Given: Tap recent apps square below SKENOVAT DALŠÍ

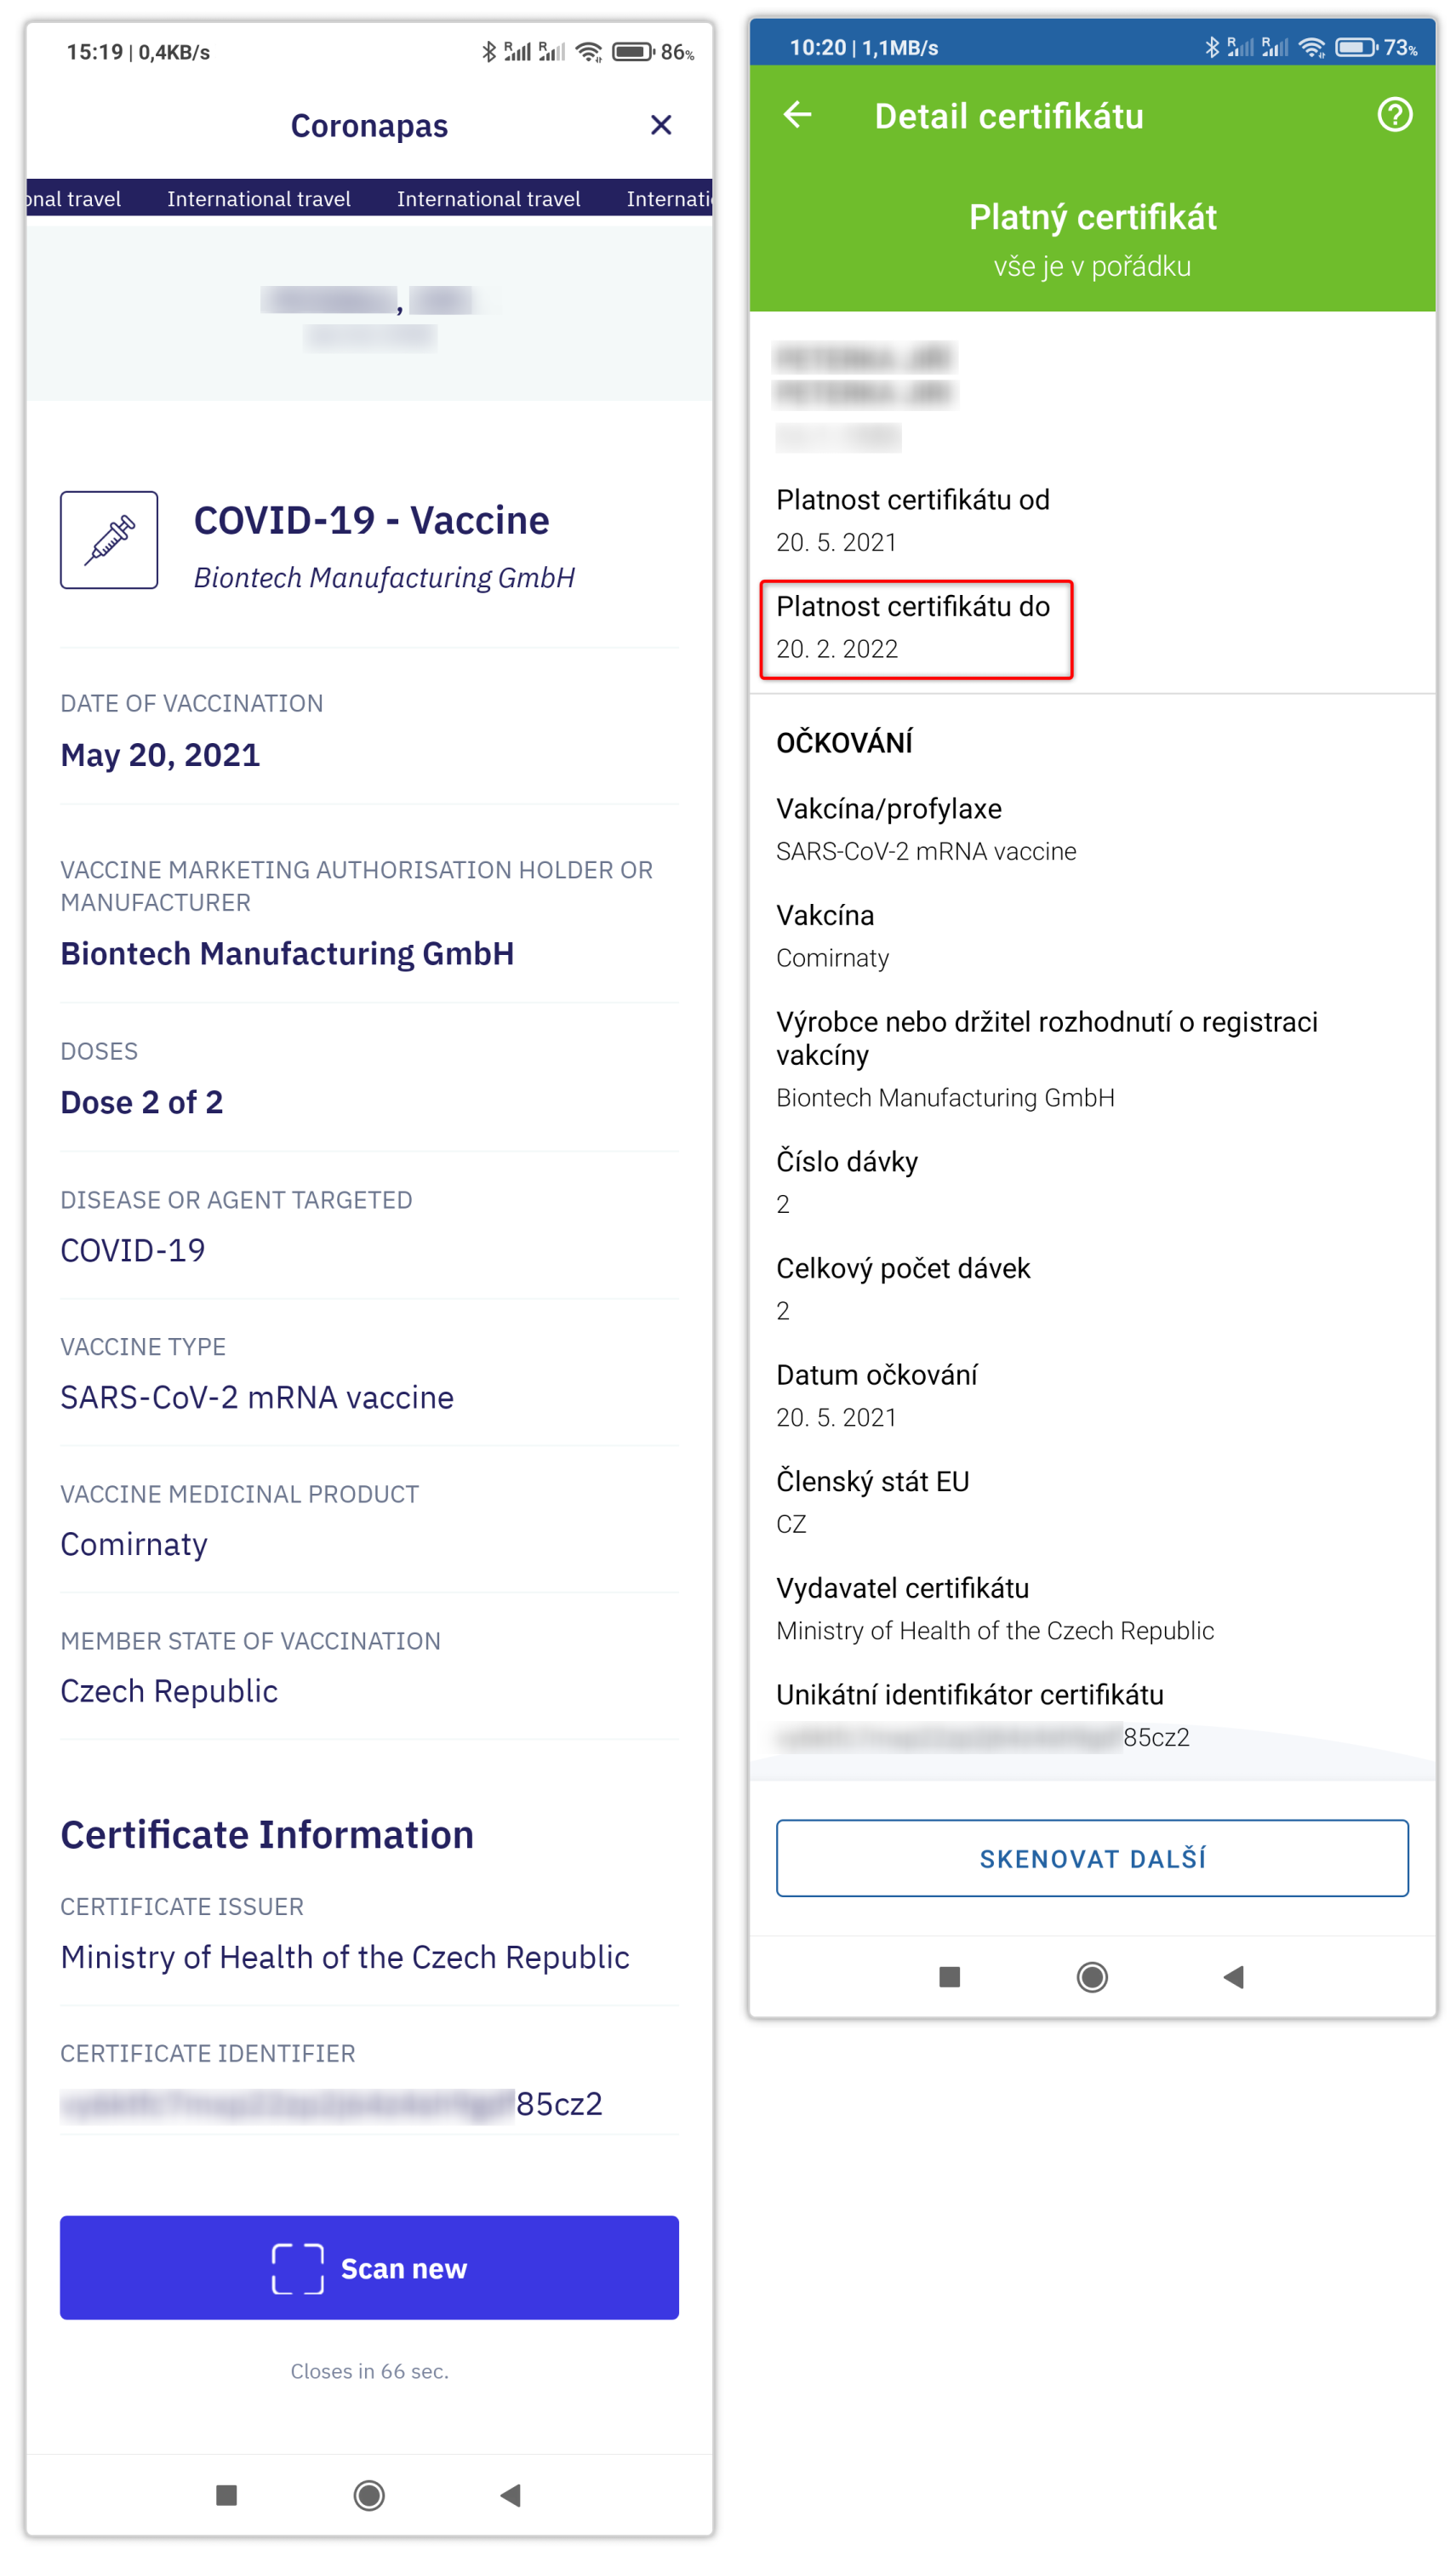Looking at the screenshot, I should pos(949,1976).
